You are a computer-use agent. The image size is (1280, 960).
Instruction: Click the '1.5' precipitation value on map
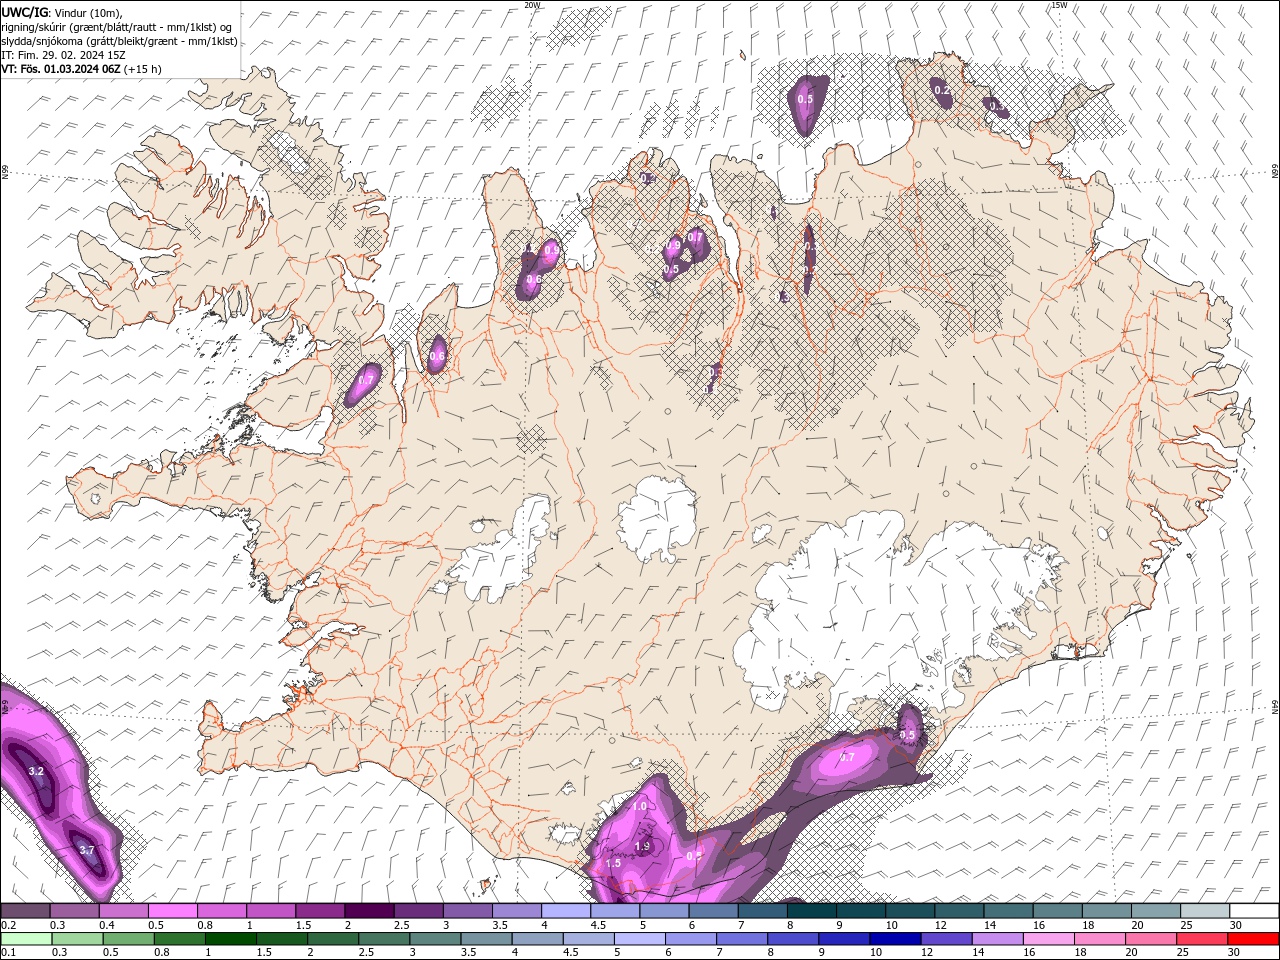(x=613, y=863)
